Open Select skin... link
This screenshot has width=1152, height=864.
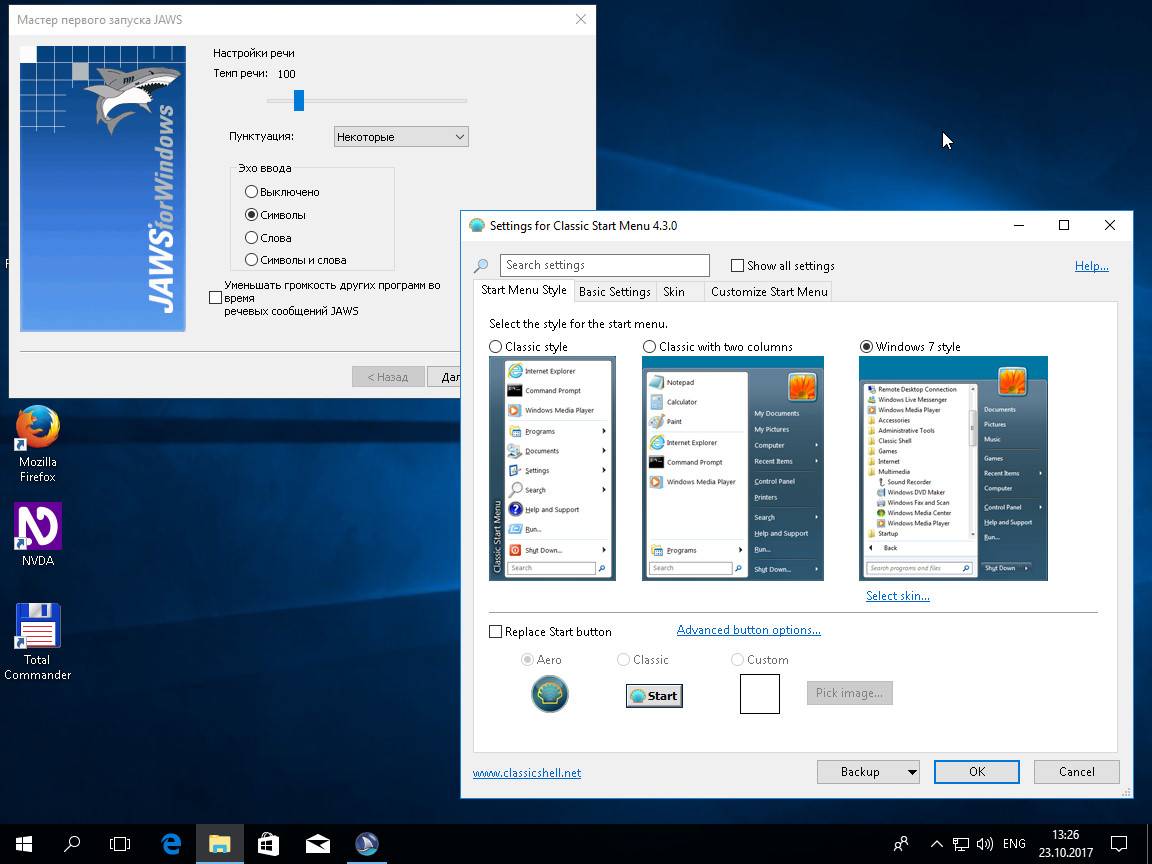(x=898, y=596)
